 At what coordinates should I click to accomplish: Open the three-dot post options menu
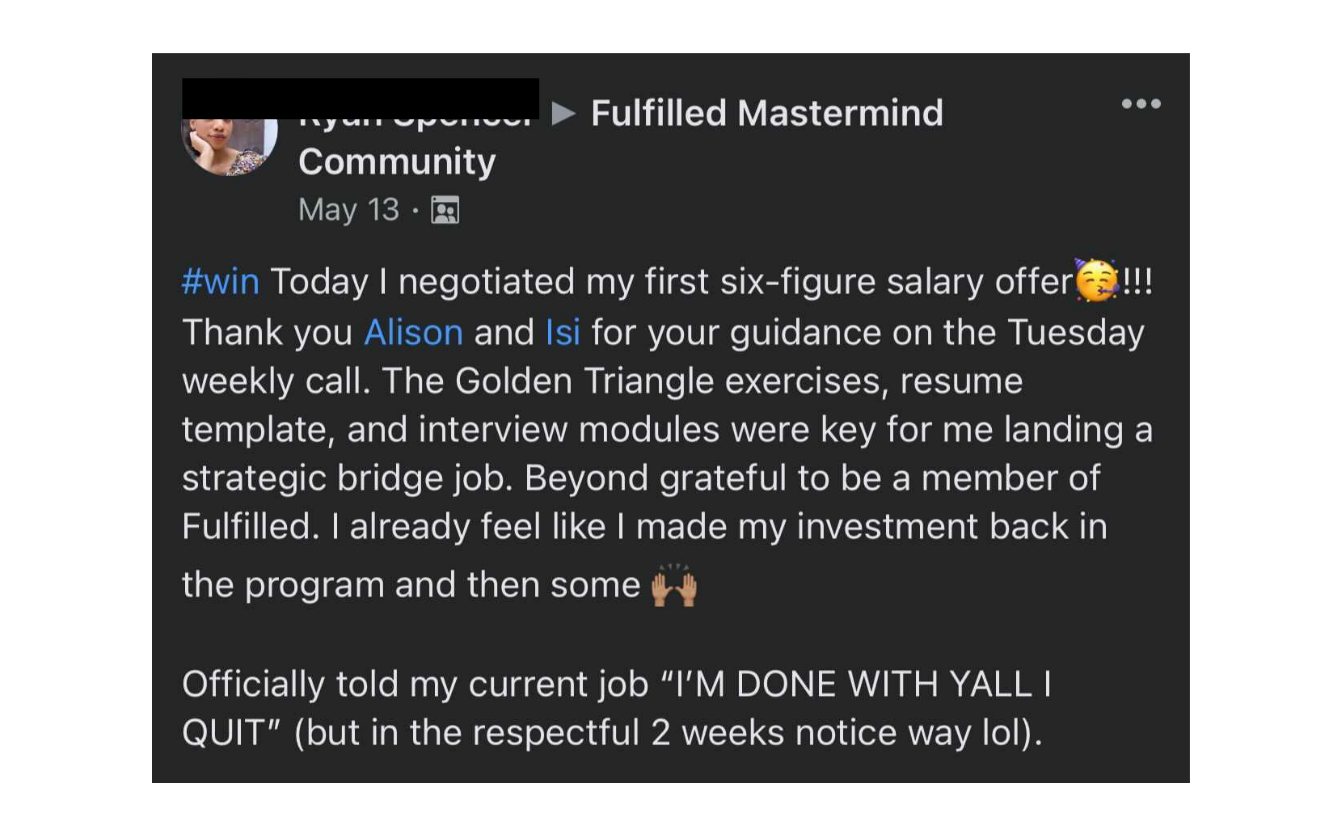[x=1141, y=104]
